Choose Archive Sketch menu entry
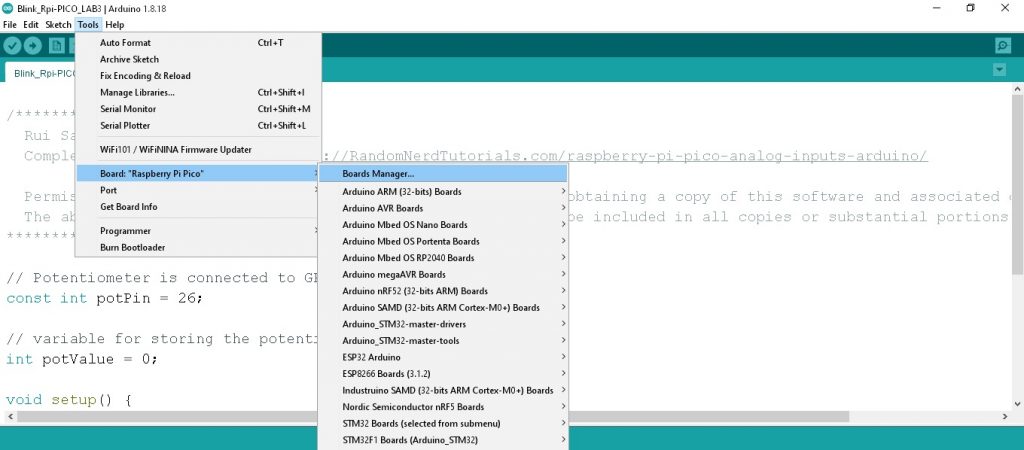This screenshot has height=450, width=1024. pos(198,59)
